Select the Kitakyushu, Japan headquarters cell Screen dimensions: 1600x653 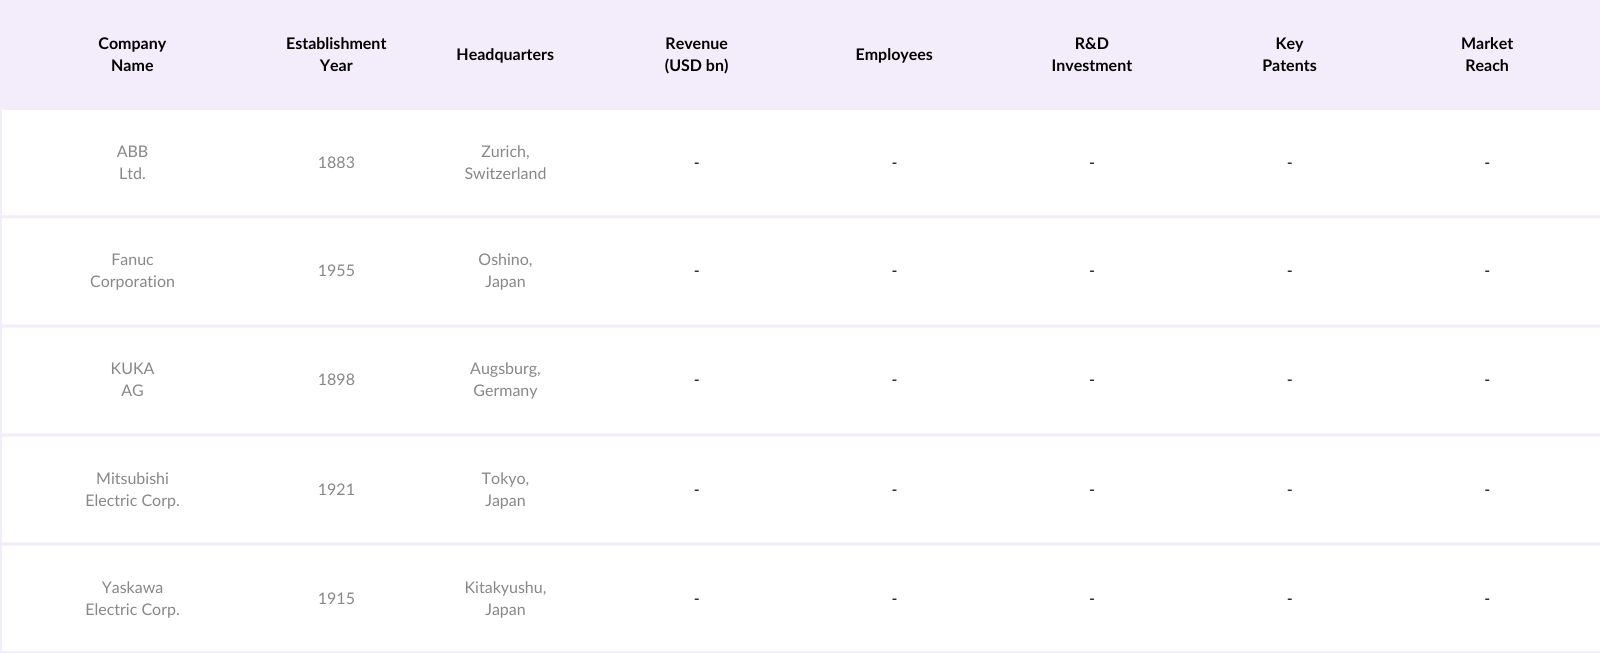505,598
